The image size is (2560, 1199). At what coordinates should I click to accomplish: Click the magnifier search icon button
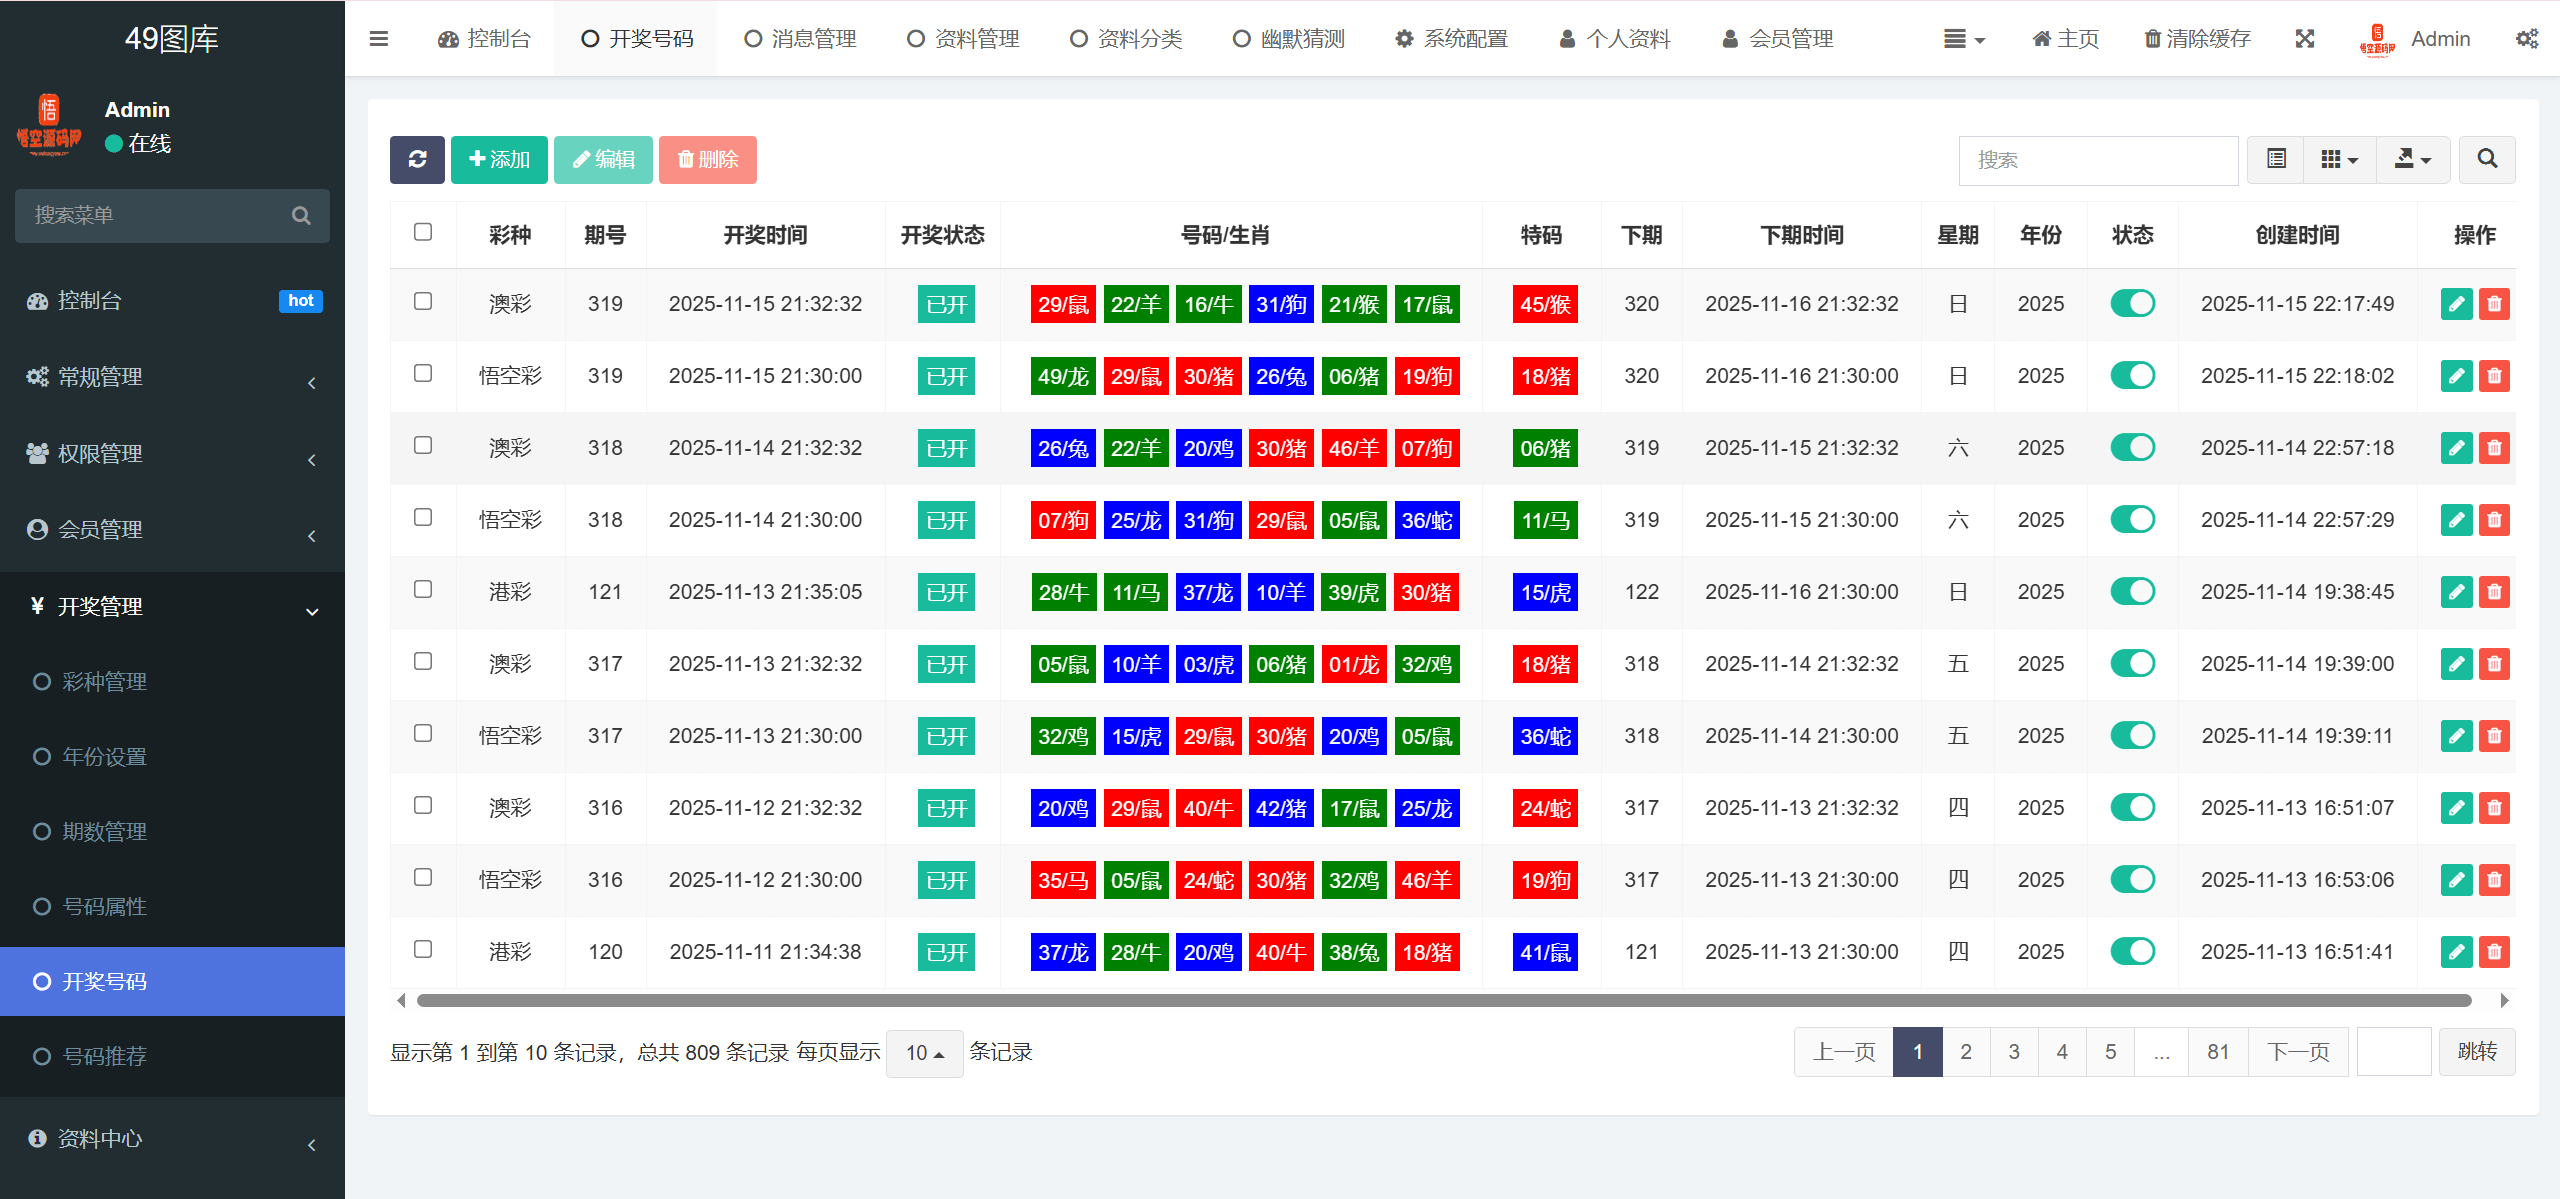tap(2487, 160)
